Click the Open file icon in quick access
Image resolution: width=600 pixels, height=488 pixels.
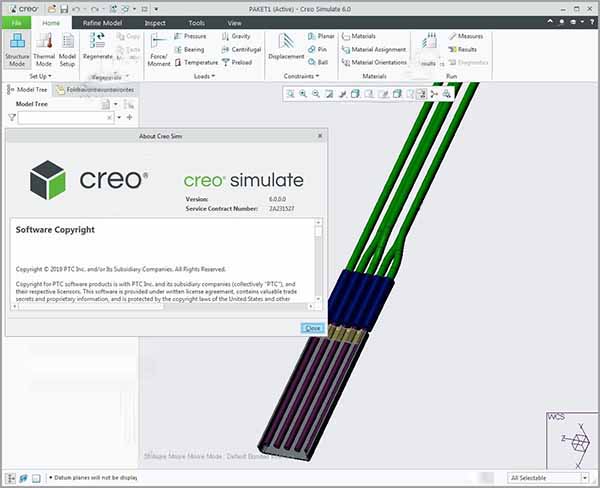(x=52, y=9)
